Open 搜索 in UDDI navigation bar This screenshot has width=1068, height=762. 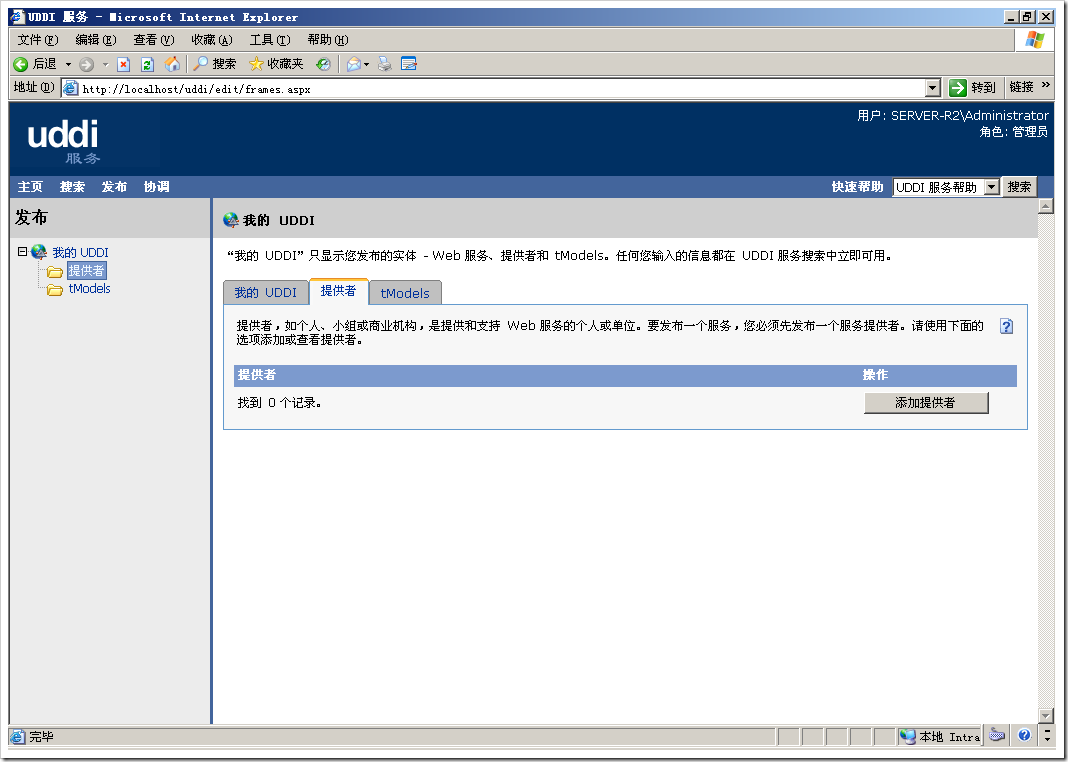click(x=72, y=187)
